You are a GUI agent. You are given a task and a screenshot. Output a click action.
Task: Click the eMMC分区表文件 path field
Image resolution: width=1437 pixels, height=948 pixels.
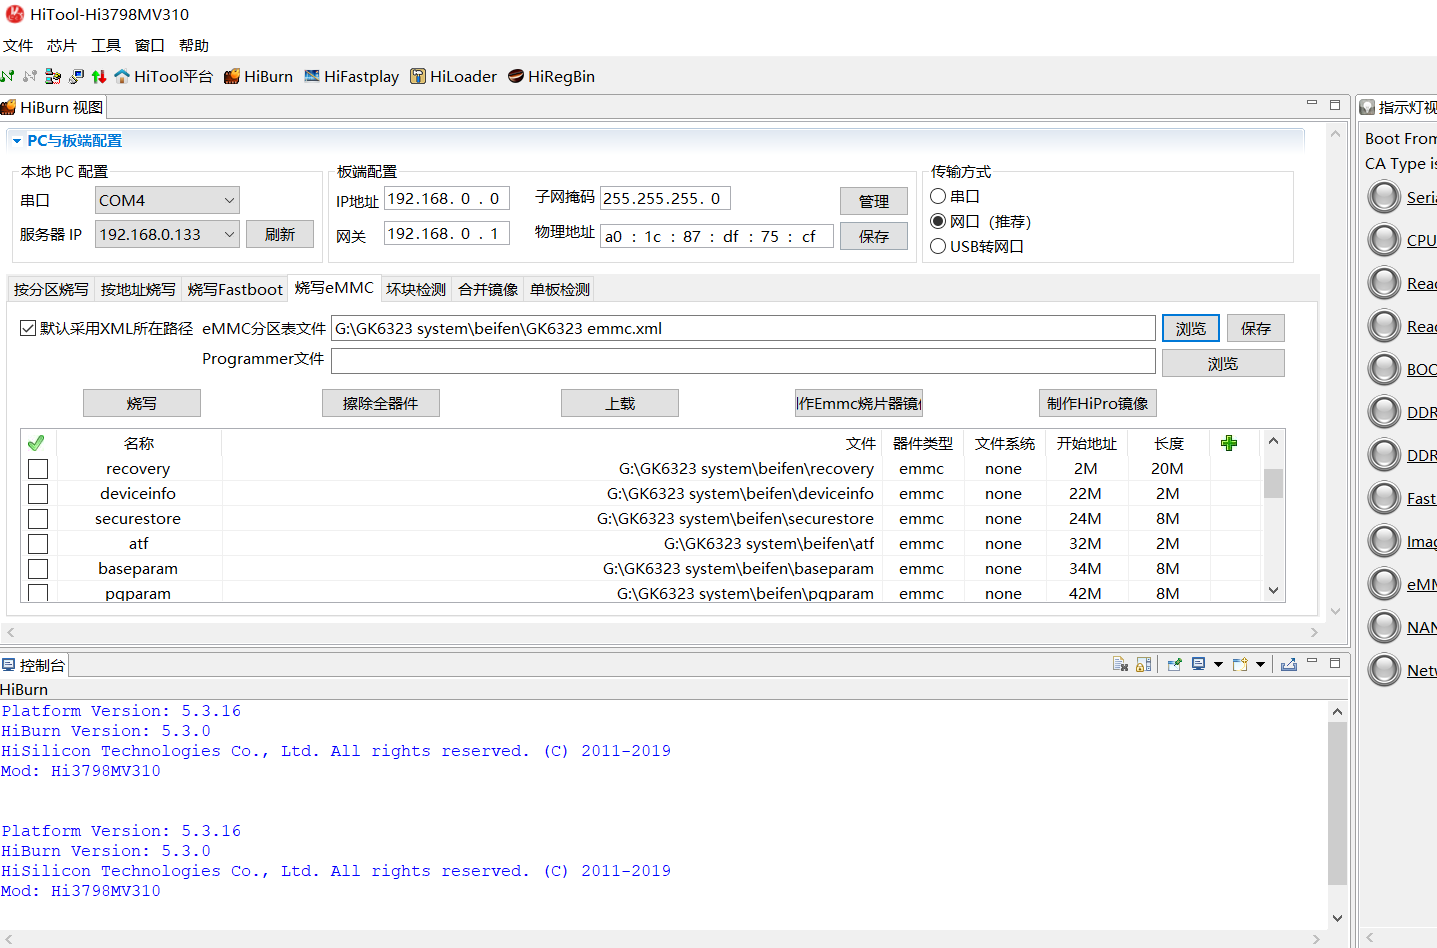pyautogui.click(x=743, y=328)
